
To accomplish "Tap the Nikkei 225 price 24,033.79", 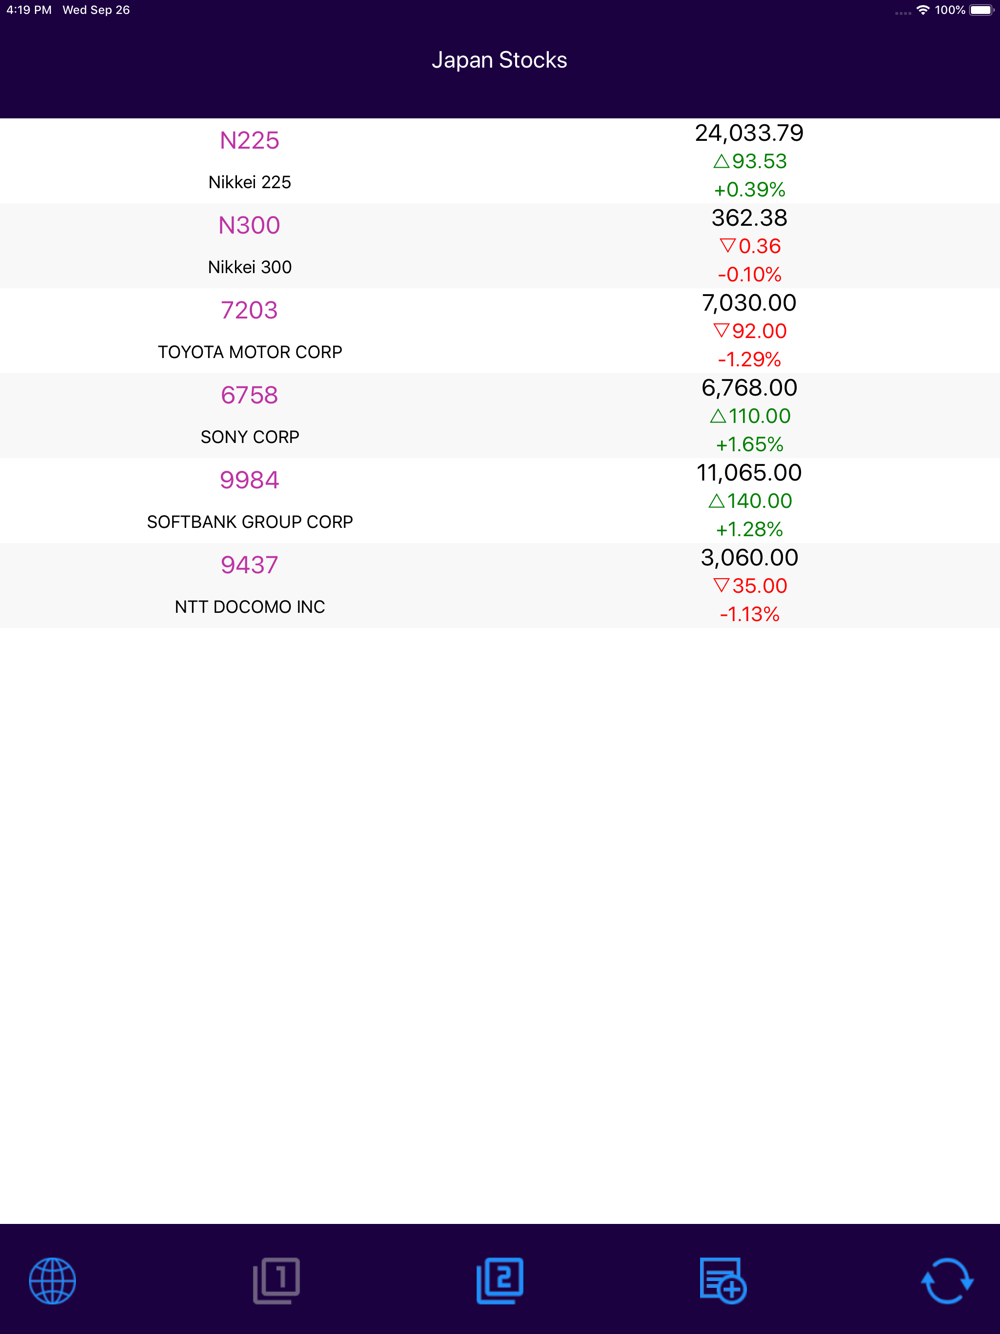I will click(x=750, y=133).
